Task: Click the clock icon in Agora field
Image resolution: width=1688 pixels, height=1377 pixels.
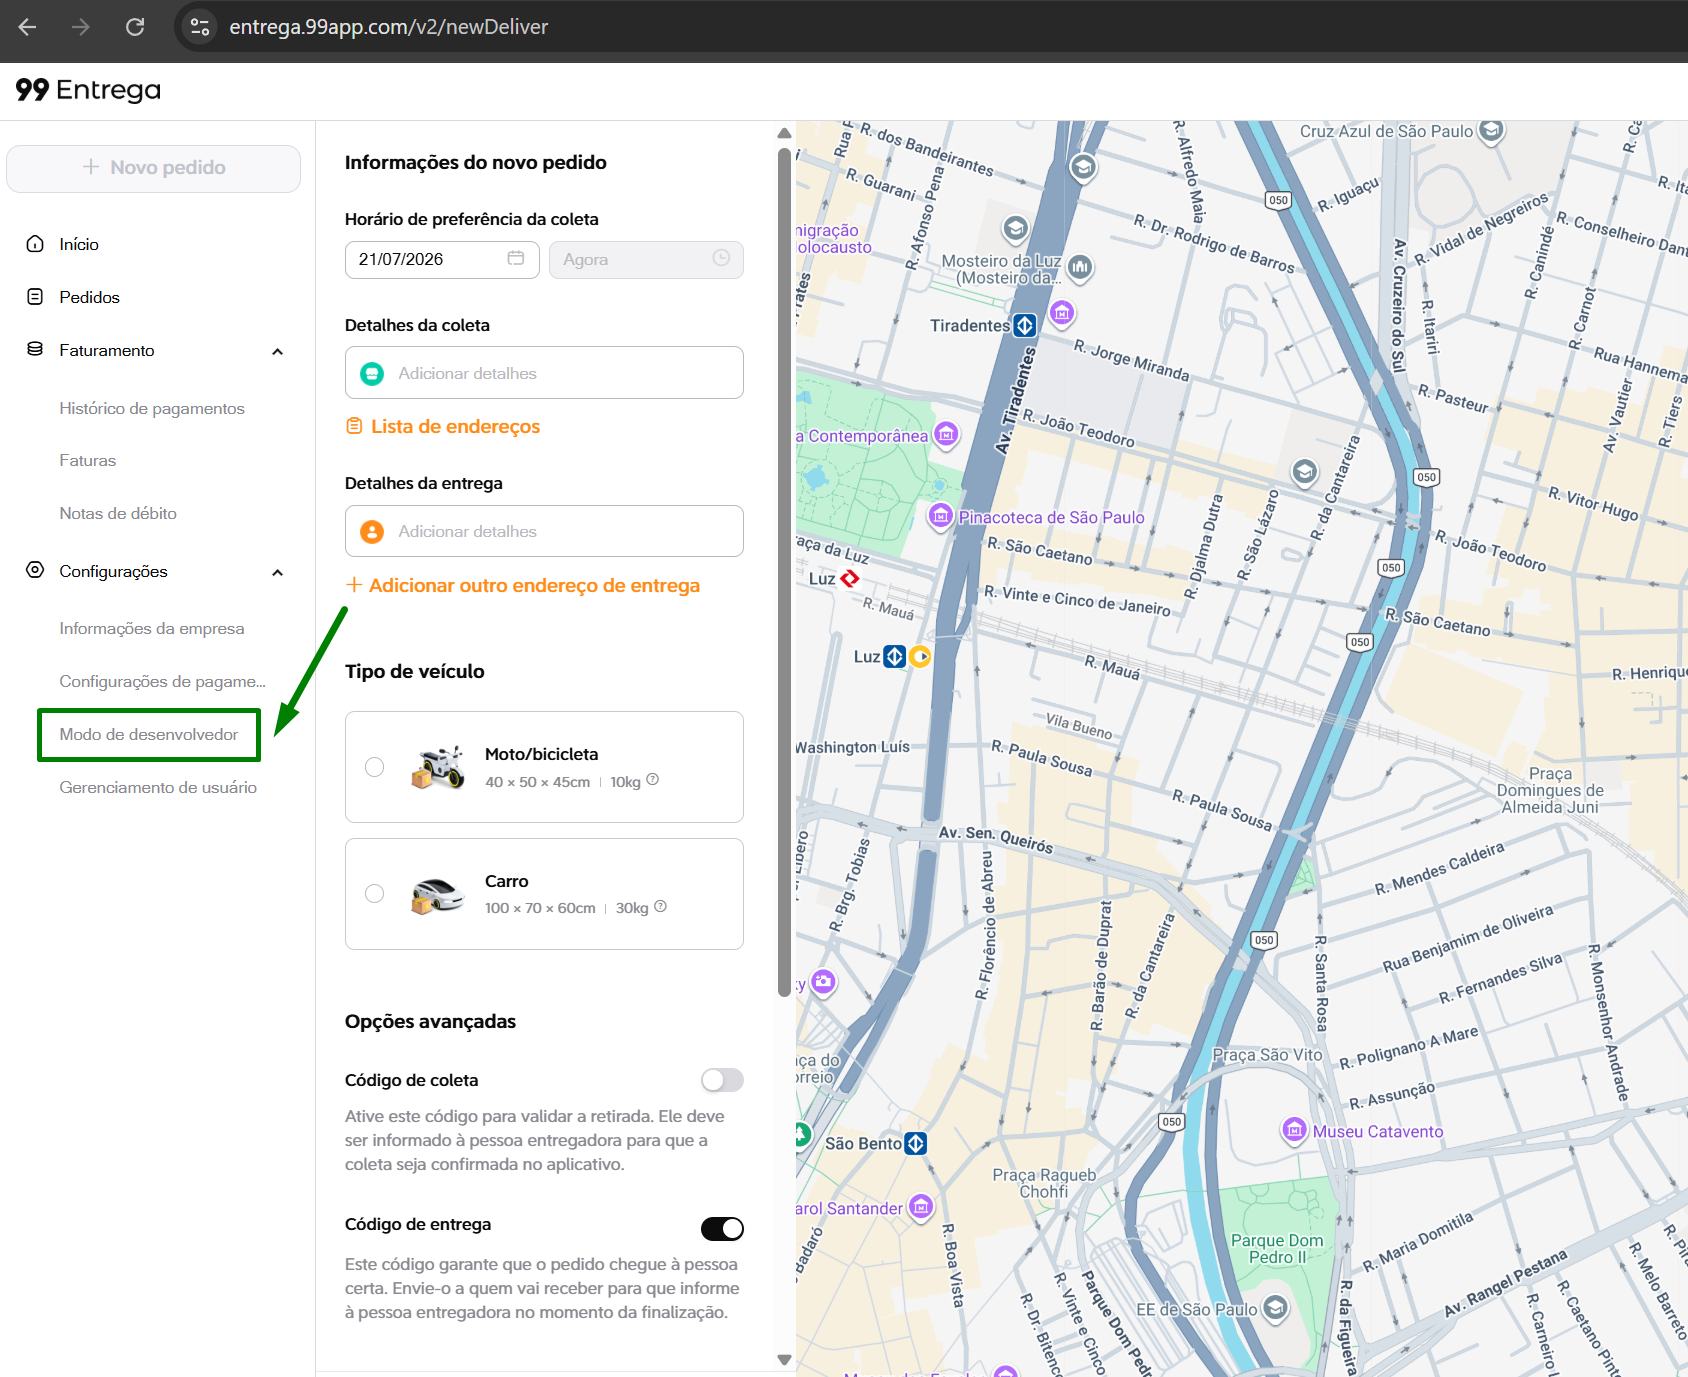Action: [x=721, y=258]
